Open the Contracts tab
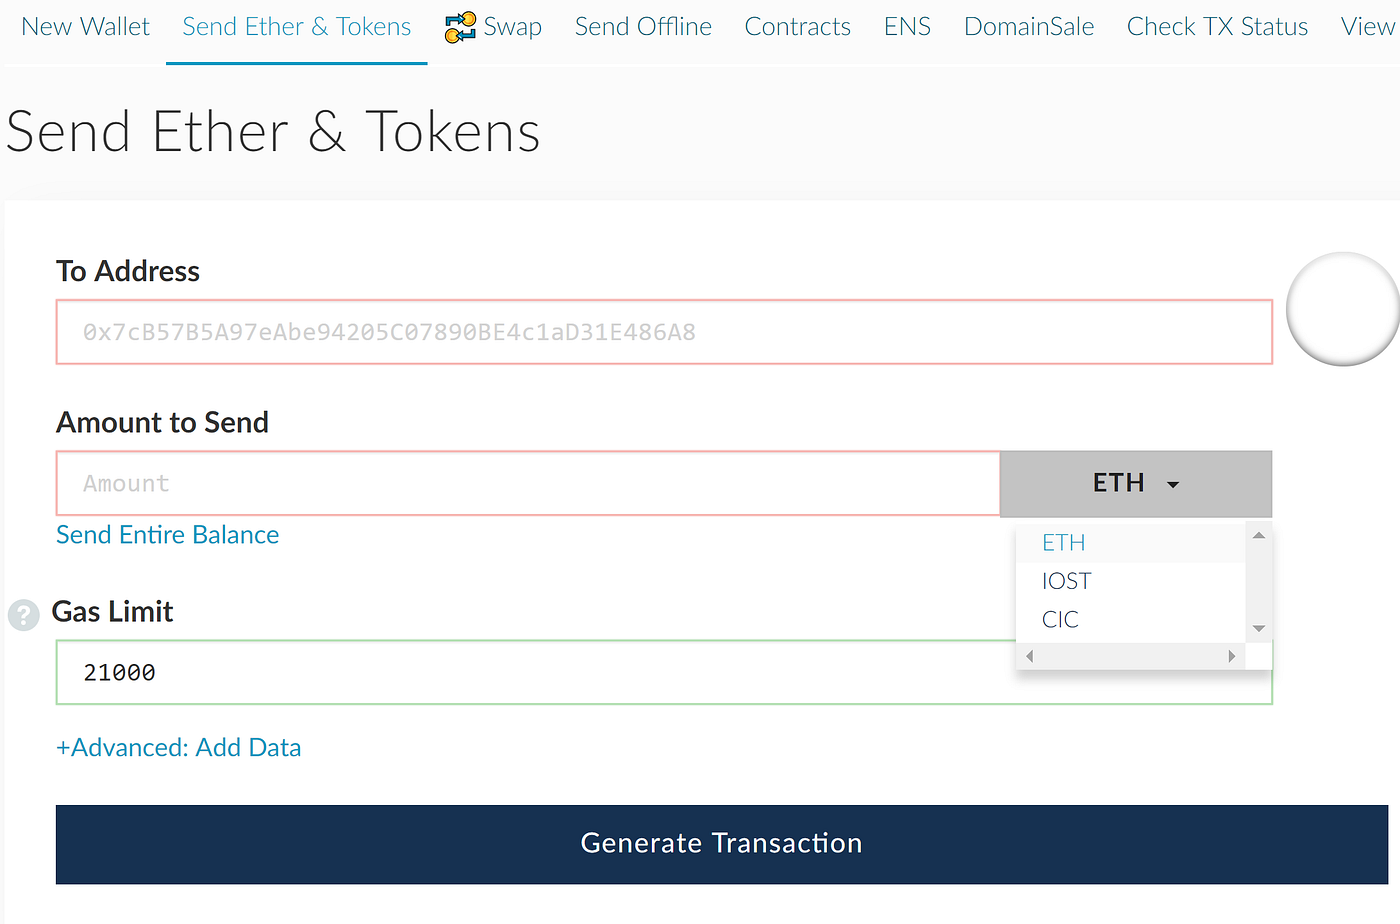Image resolution: width=1400 pixels, height=924 pixels. click(797, 27)
